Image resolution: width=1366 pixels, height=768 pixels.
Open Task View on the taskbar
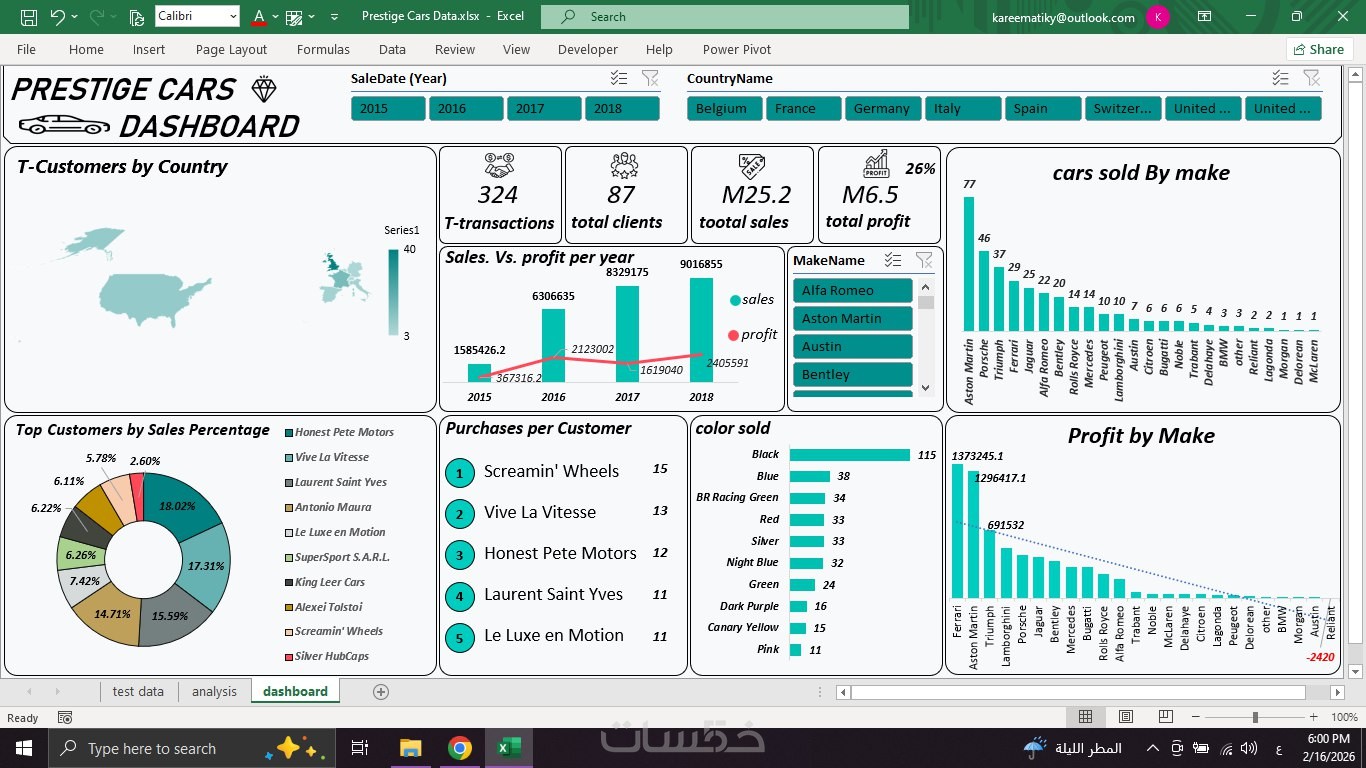[x=360, y=748]
